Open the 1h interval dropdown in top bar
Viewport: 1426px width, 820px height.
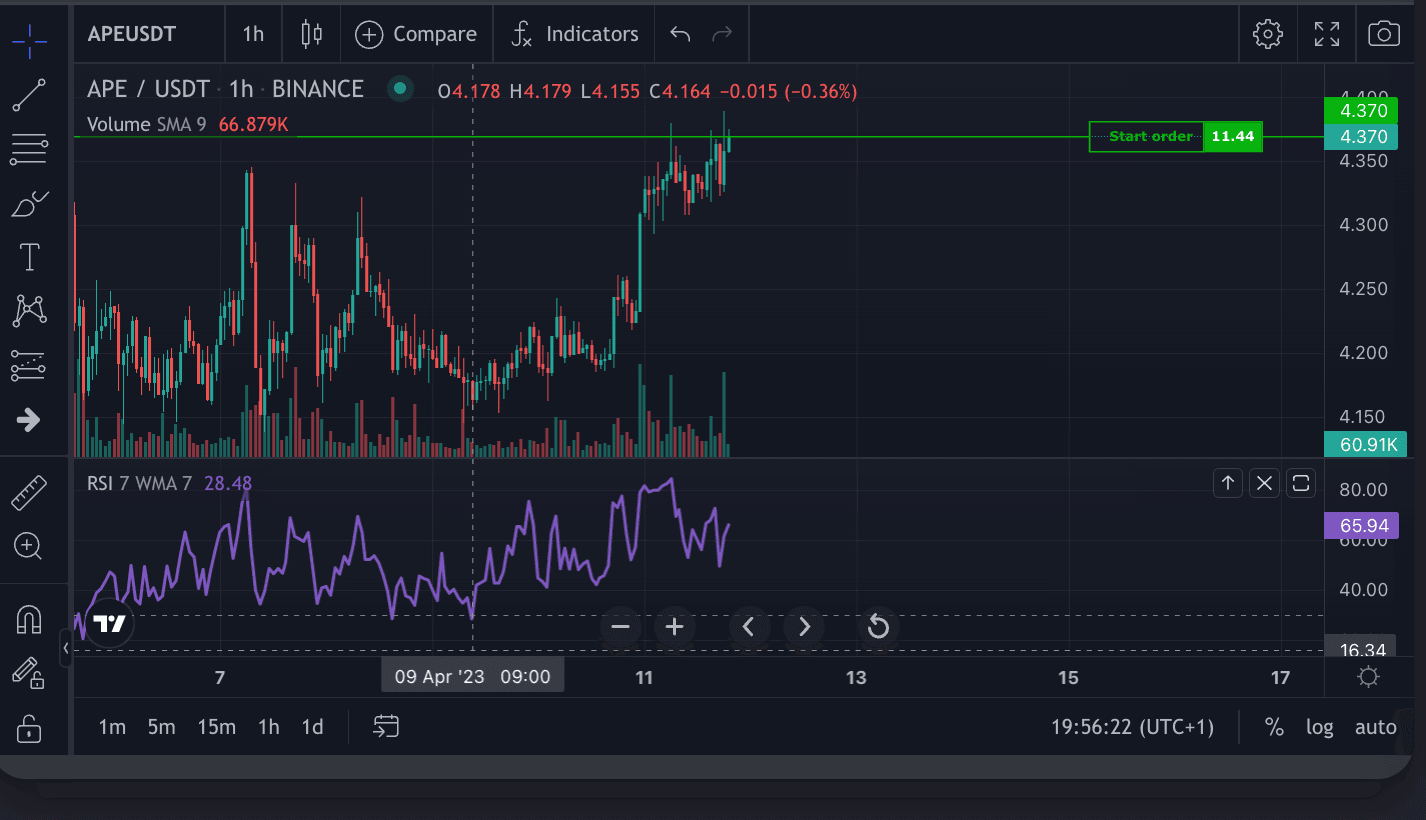pos(253,34)
